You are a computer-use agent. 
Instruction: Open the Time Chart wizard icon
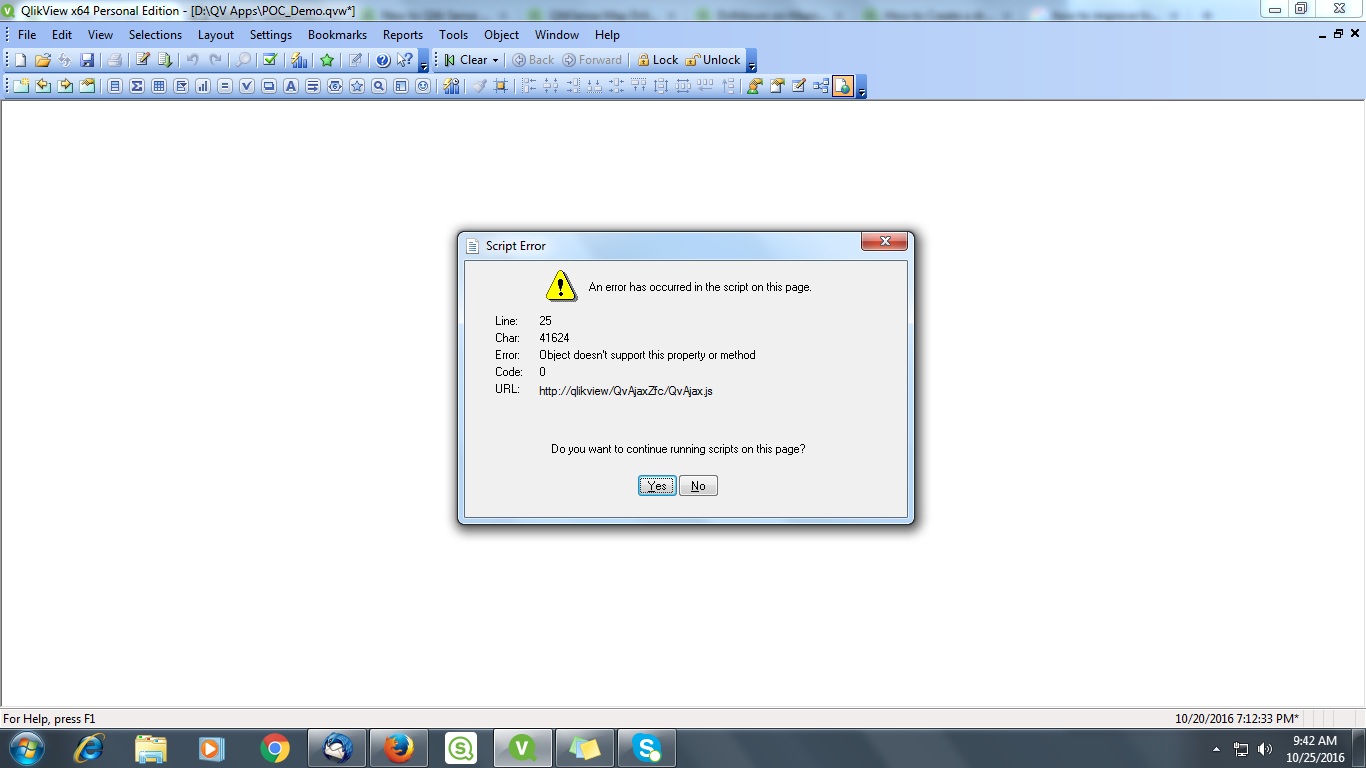pos(451,86)
